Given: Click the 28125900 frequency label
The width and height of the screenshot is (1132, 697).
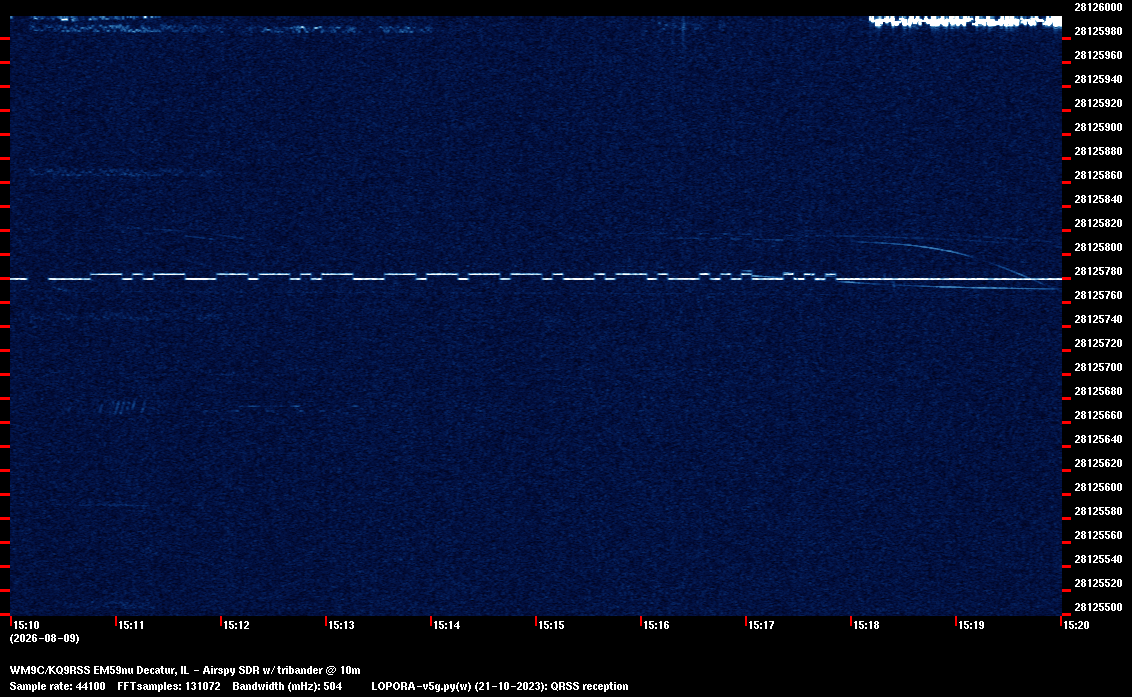Looking at the screenshot, I should (x=1099, y=127).
